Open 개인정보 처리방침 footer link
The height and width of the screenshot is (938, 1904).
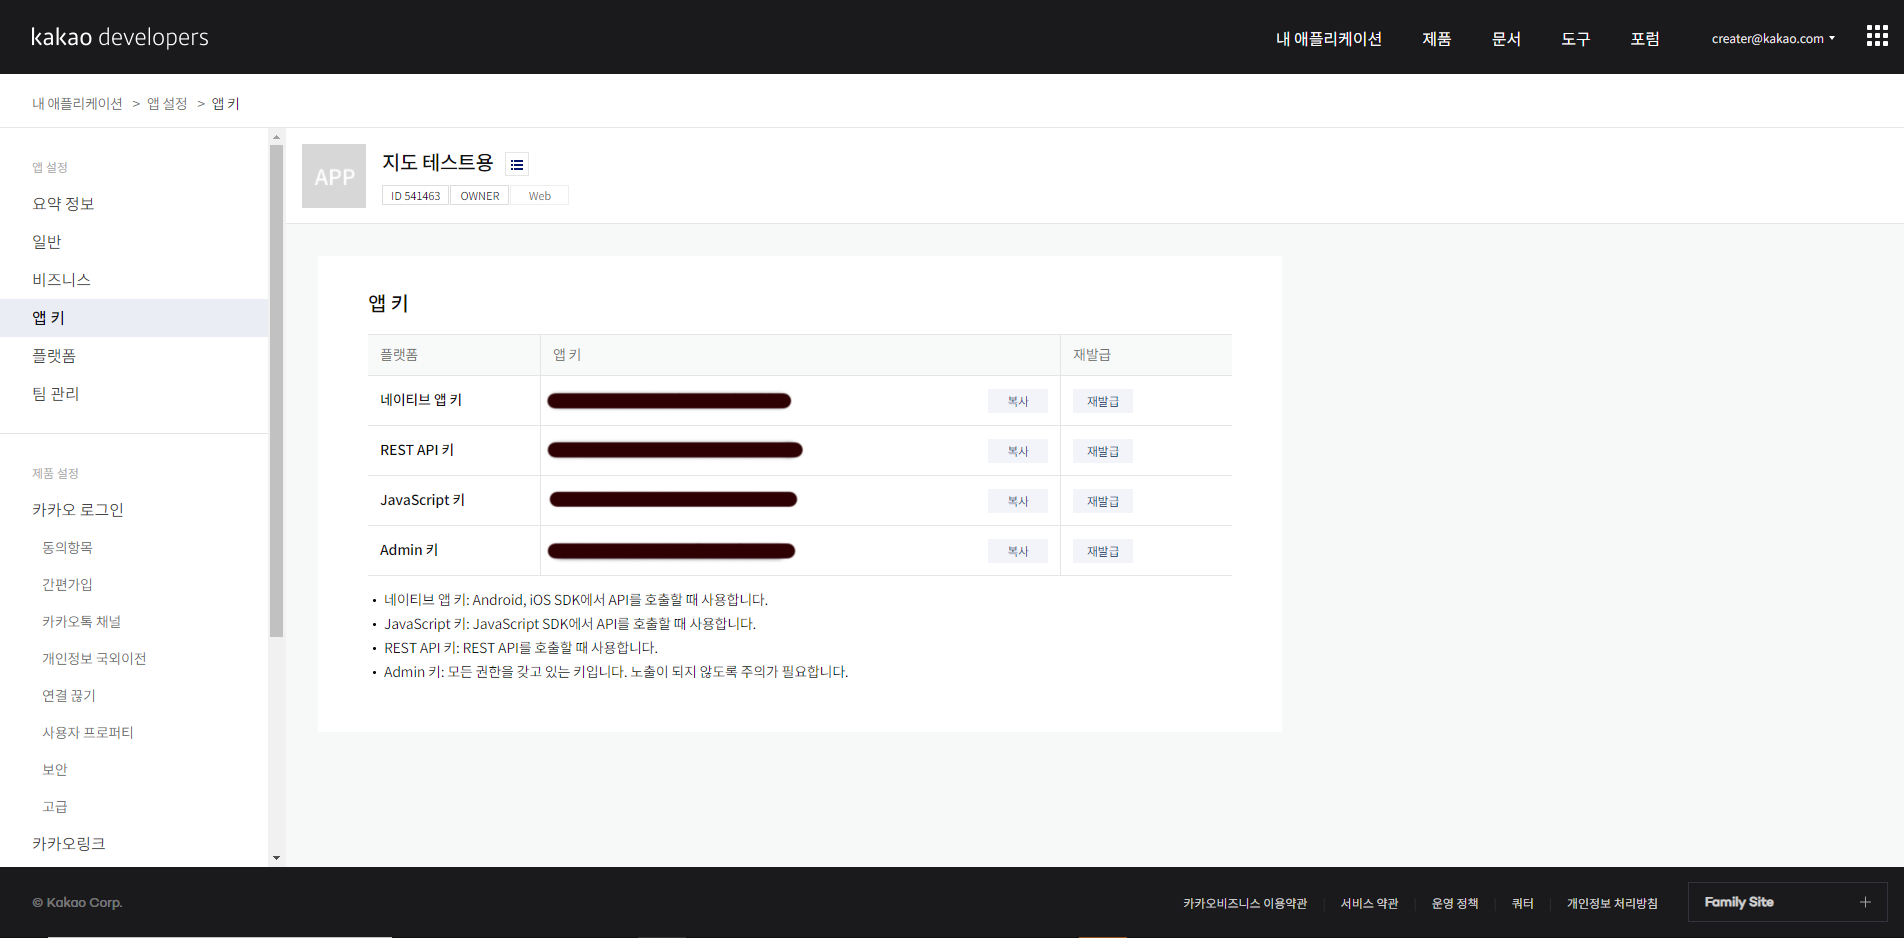[1612, 903]
